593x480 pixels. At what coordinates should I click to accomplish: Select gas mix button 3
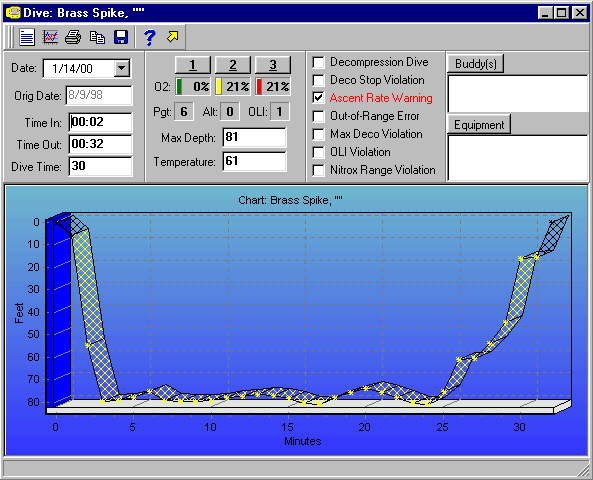[x=273, y=65]
